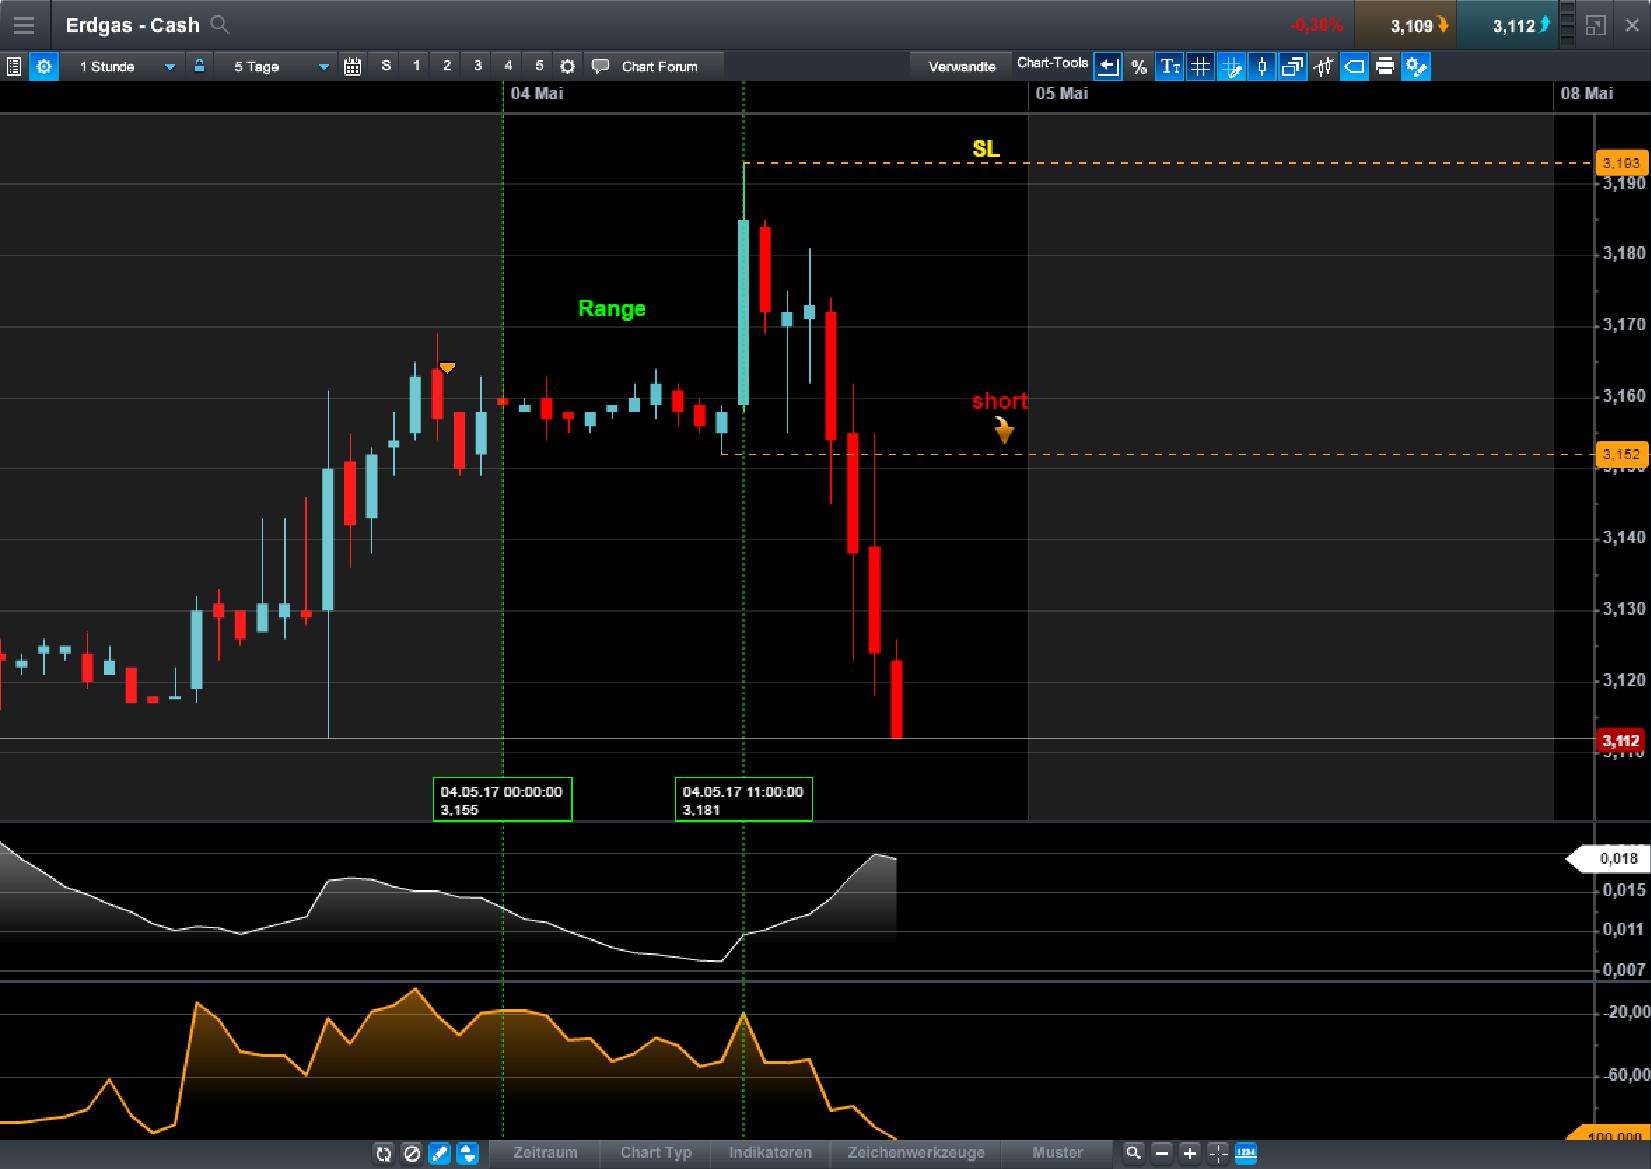Open the calendar date picker

tap(352, 67)
